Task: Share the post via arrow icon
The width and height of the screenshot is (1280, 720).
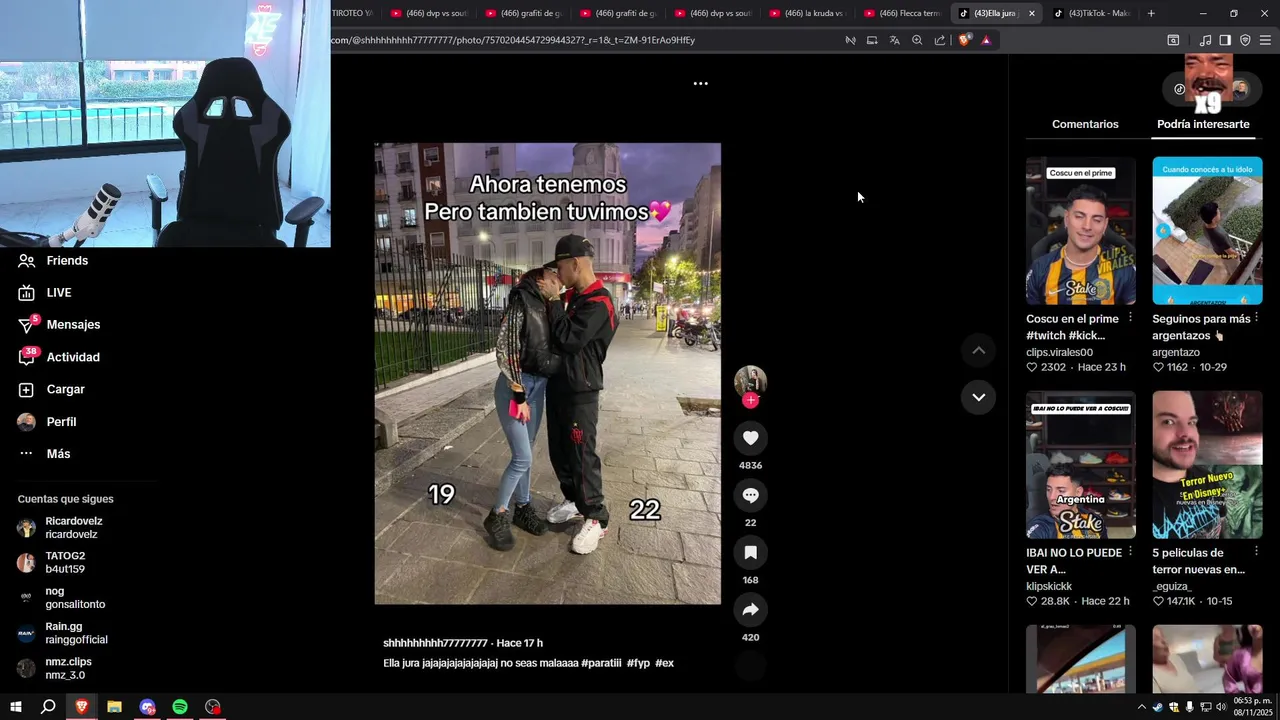Action: (750, 609)
